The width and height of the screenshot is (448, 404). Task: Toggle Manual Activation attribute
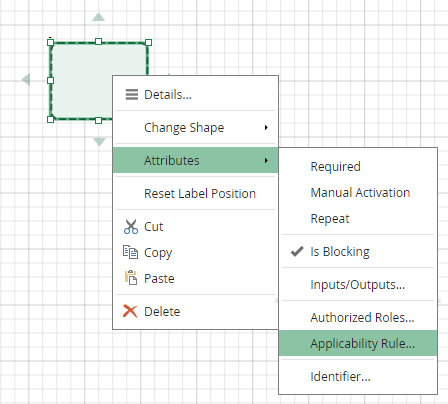point(358,193)
